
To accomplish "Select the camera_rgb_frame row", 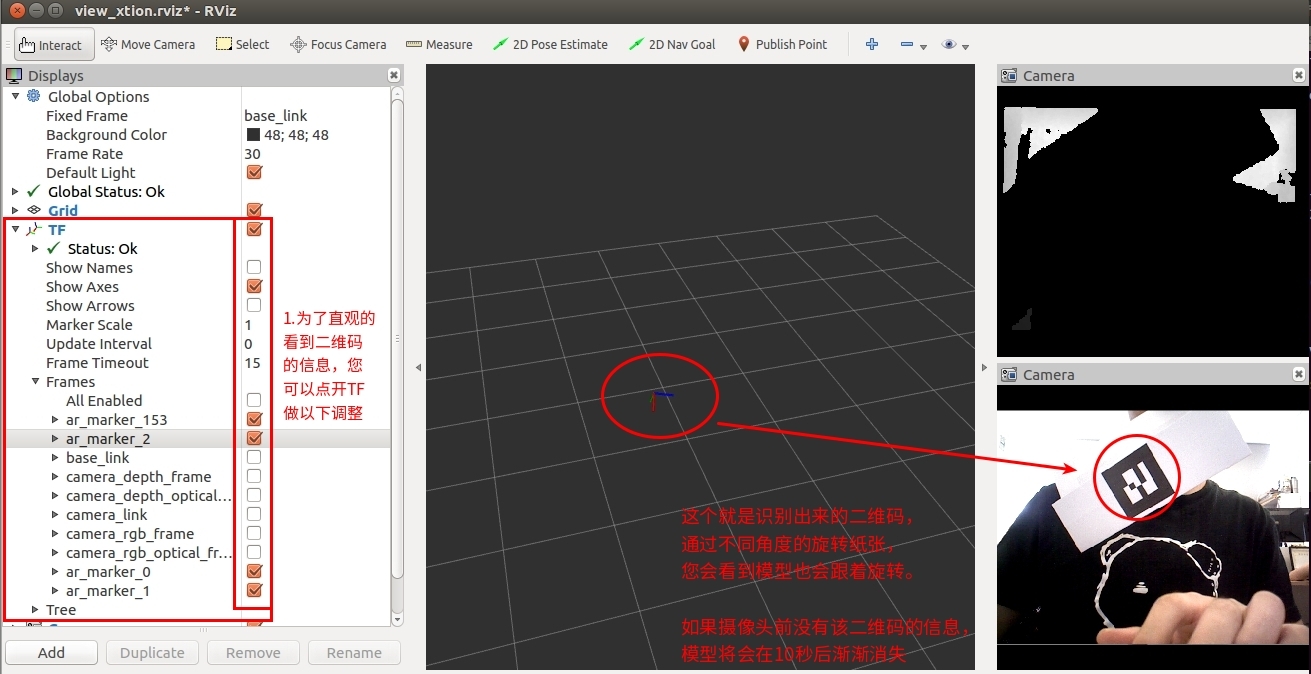I will (130, 533).
